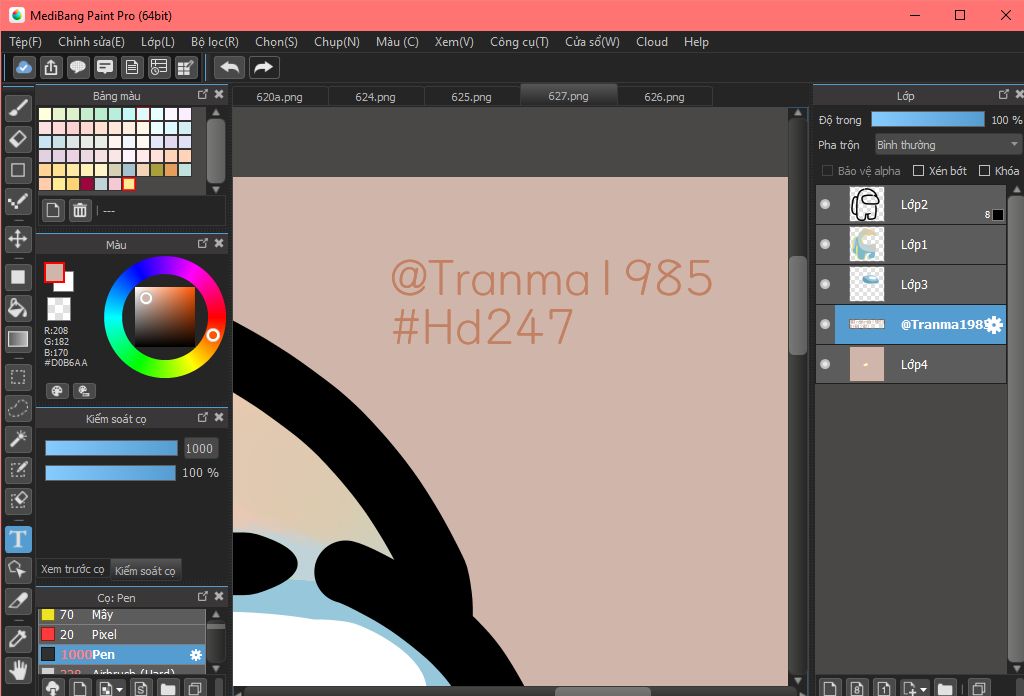
Task: Select the Gradient tool
Action: click(x=18, y=339)
